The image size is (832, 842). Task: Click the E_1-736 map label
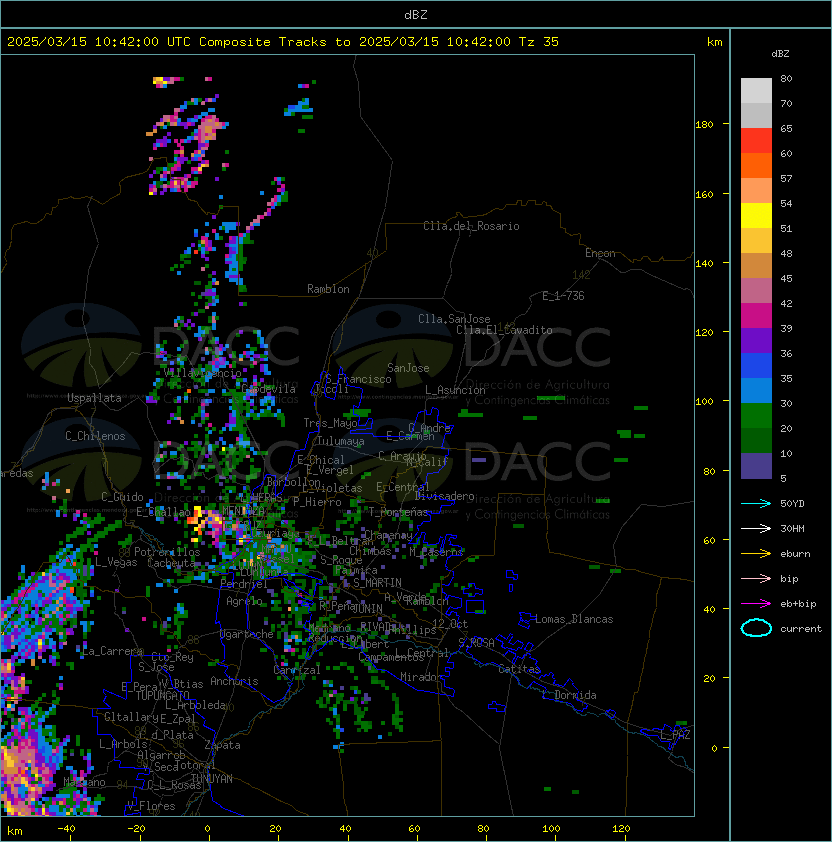click(563, 296)
